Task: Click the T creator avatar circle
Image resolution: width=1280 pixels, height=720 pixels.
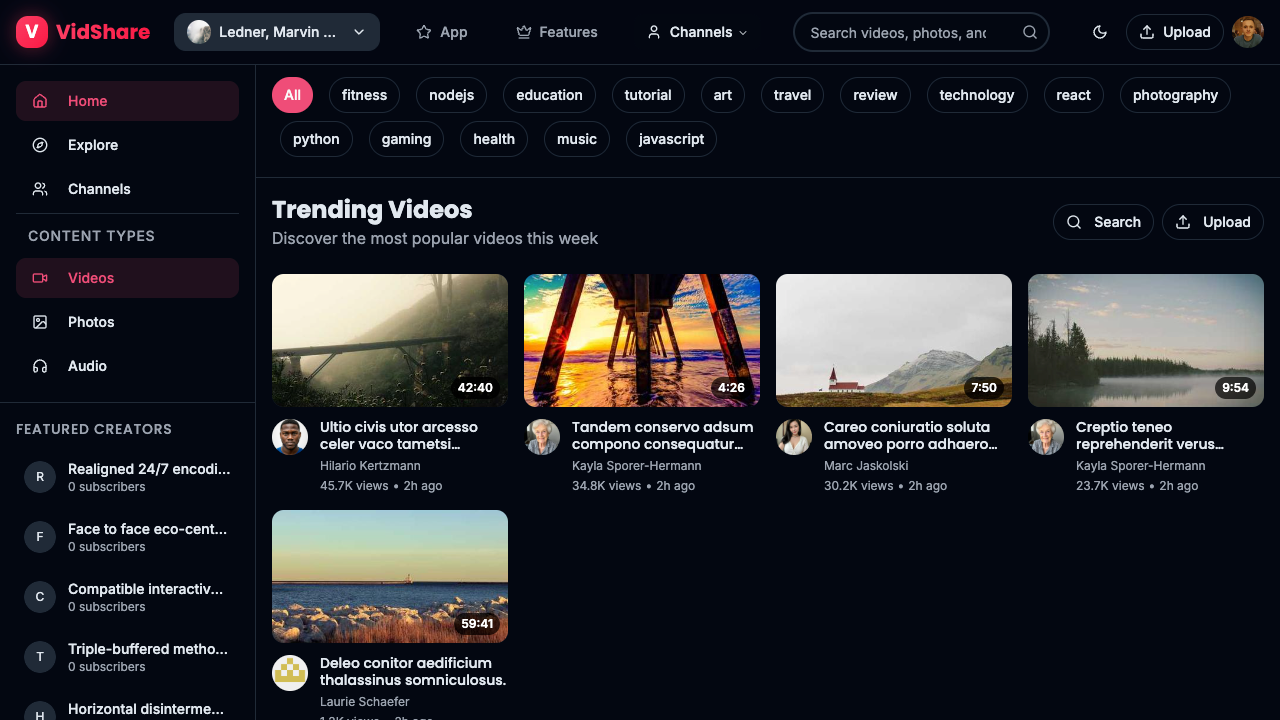Action: tap(40, 657)
